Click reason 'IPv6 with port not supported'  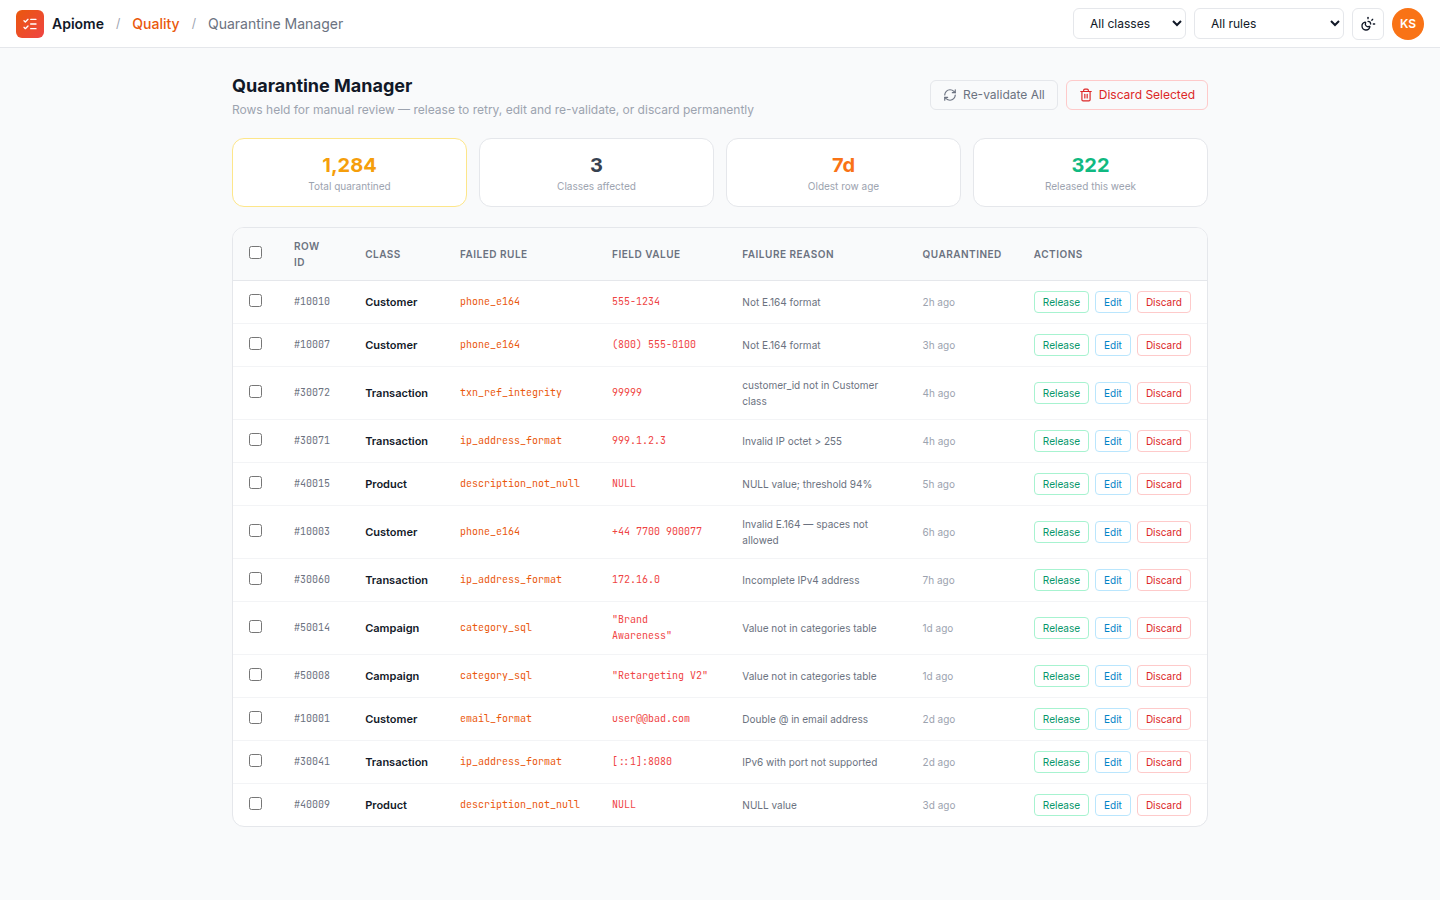[x=810, y=762]
